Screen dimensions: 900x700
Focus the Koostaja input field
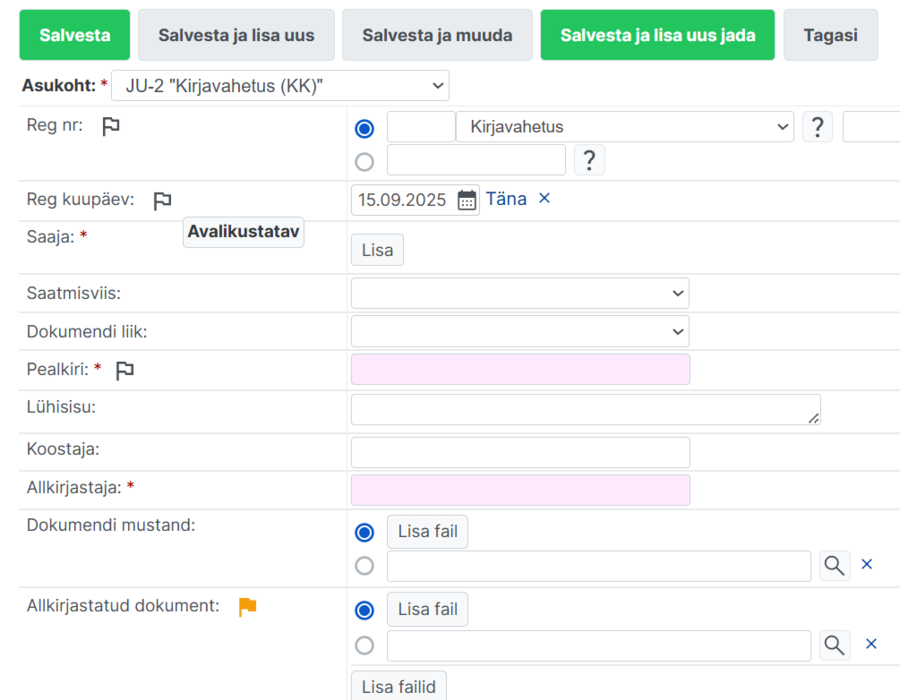coord(521,453)
